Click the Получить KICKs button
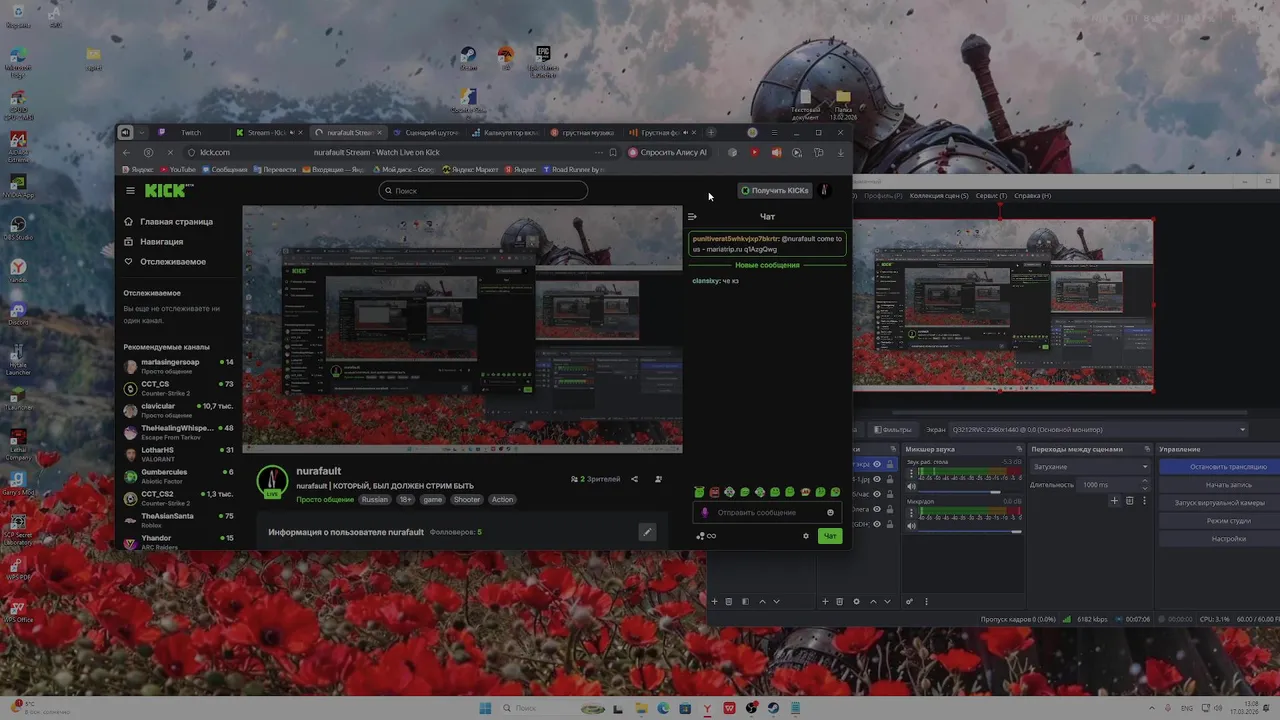Viewport: 1280px width, 720px height. coord(775,190)
